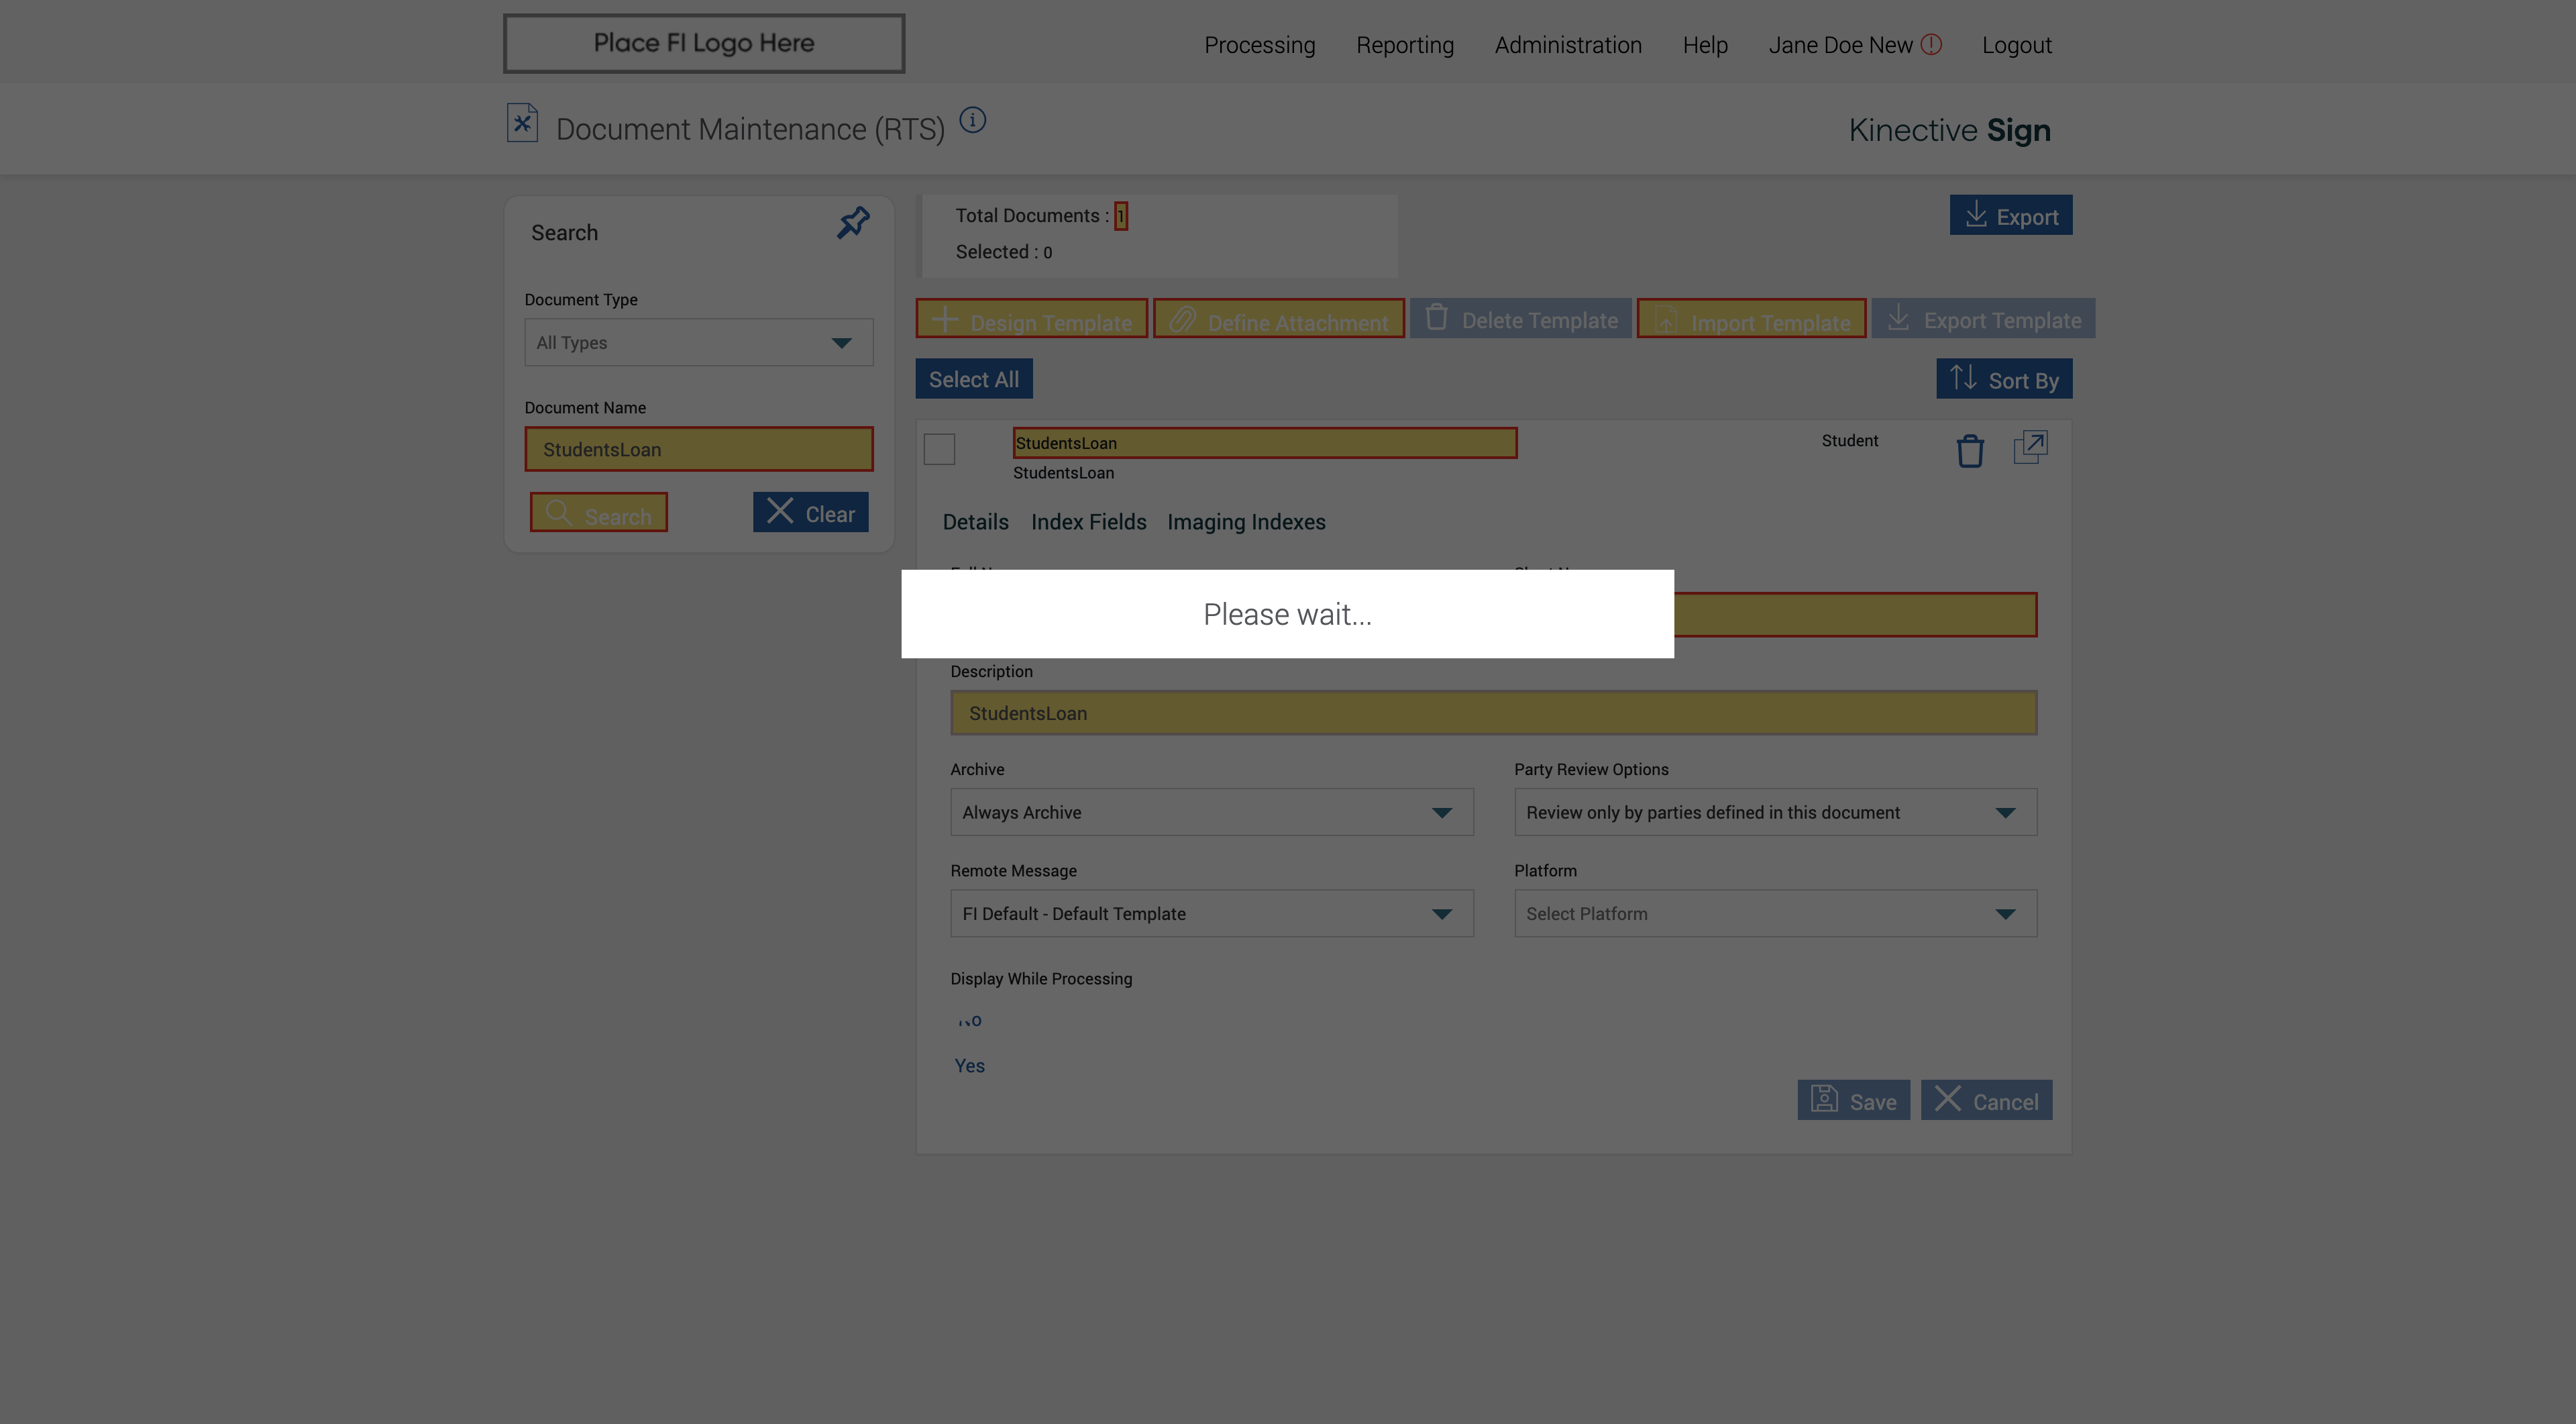
Task: Check the StudentsLoan row checkbox
Action: [939, 449]
